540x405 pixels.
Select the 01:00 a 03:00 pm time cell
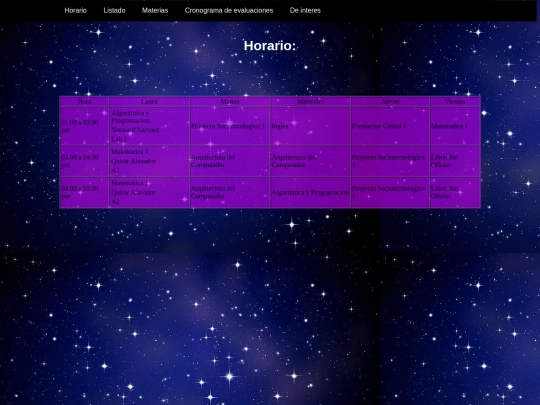(x=84, y=126)
